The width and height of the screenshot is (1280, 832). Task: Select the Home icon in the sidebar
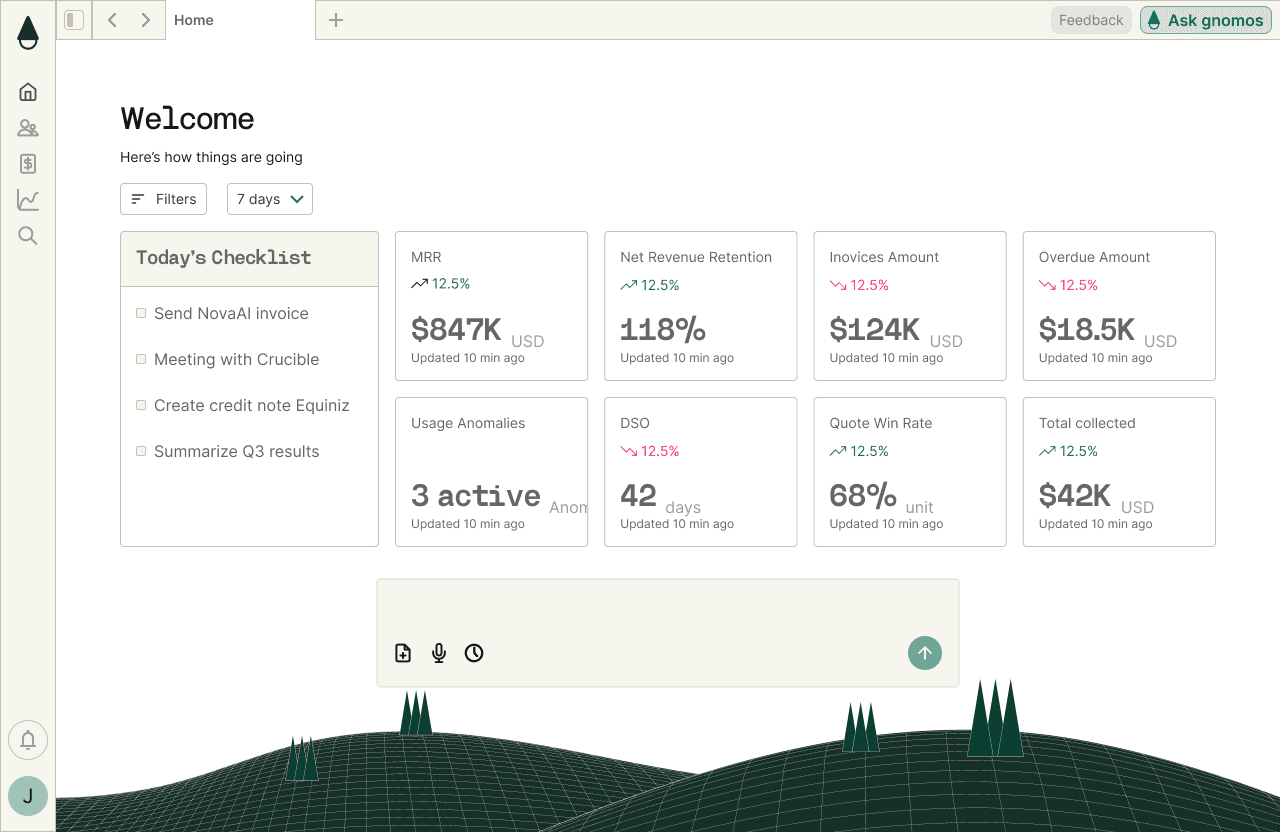point(27,91)
